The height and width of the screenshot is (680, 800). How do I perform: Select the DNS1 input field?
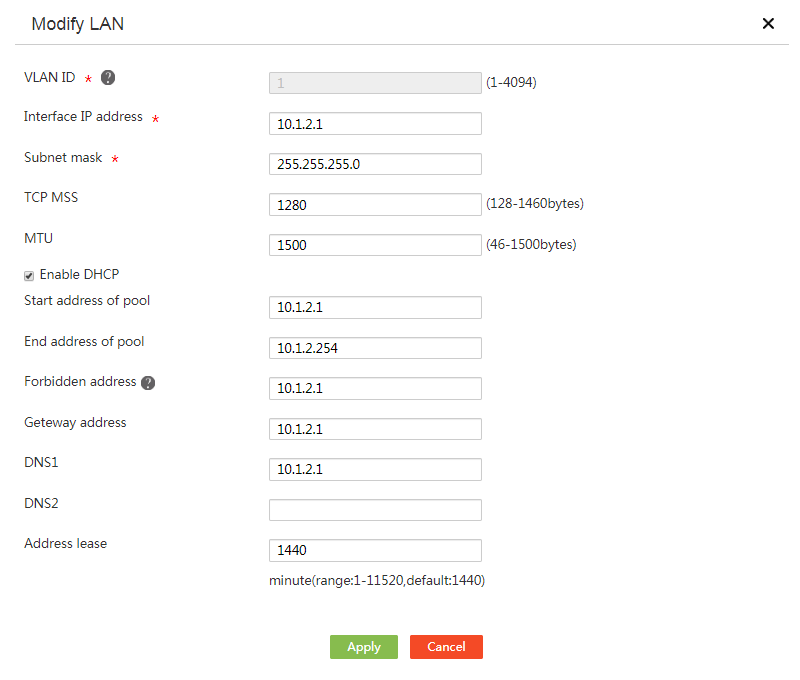[375, 469]
